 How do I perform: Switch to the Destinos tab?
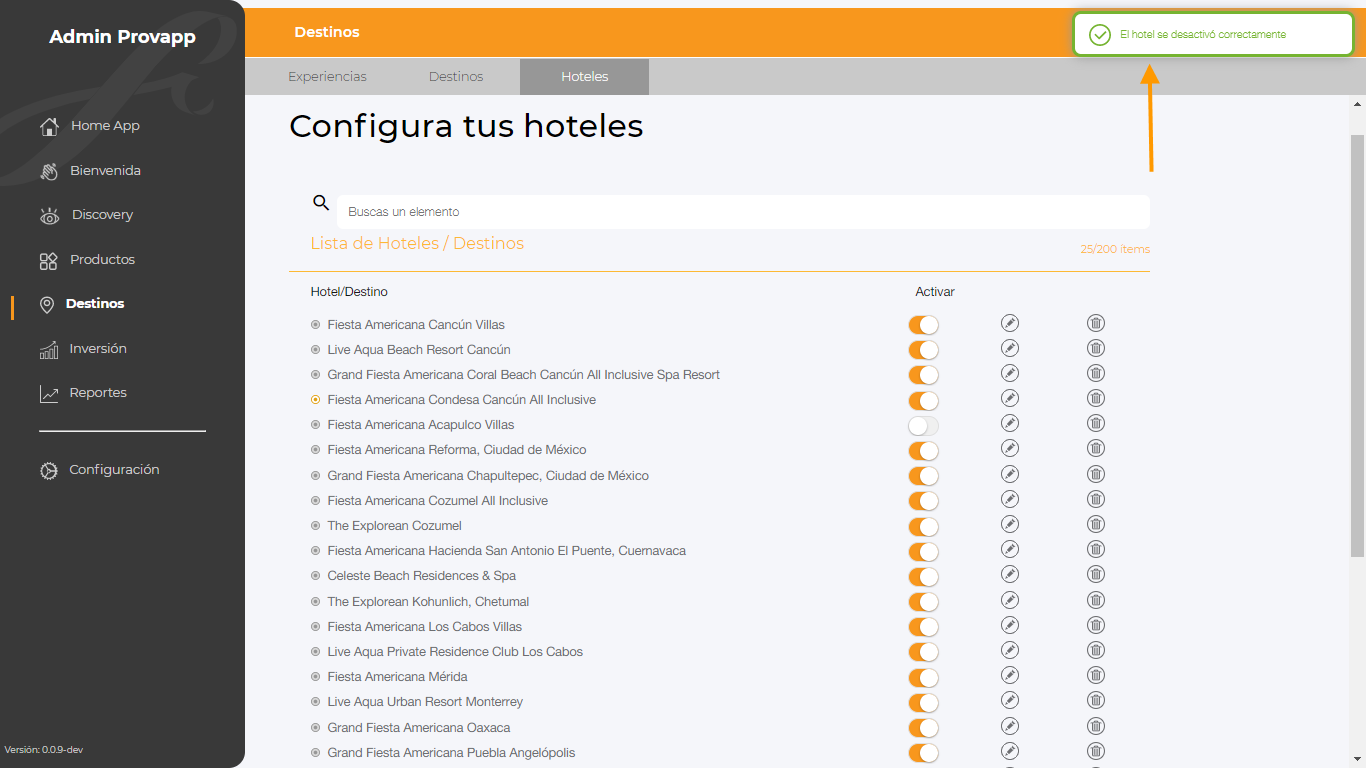click(456, 77)
